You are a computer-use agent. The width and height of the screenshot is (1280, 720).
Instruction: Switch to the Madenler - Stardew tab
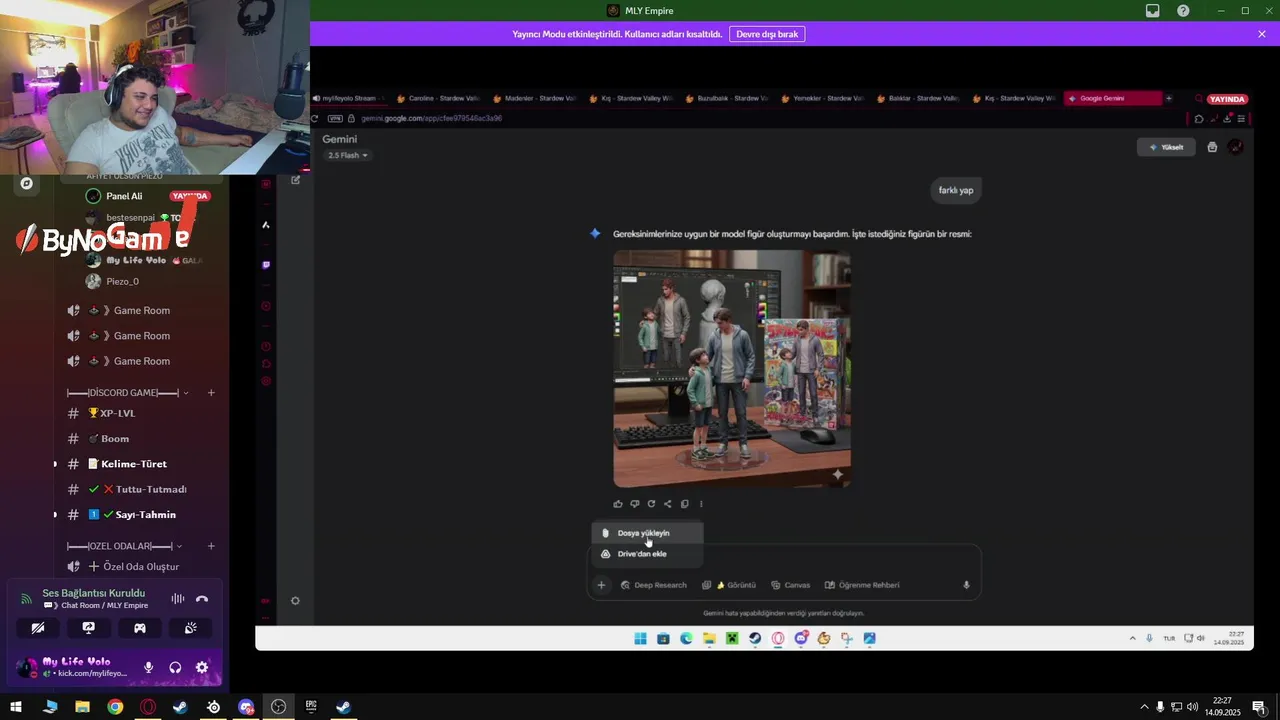tap(534, 99)
